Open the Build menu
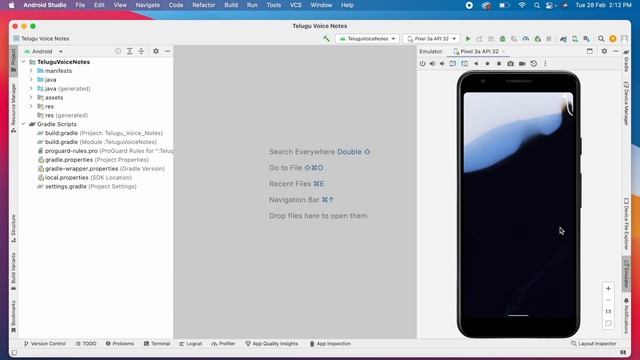 pos(231,5)
